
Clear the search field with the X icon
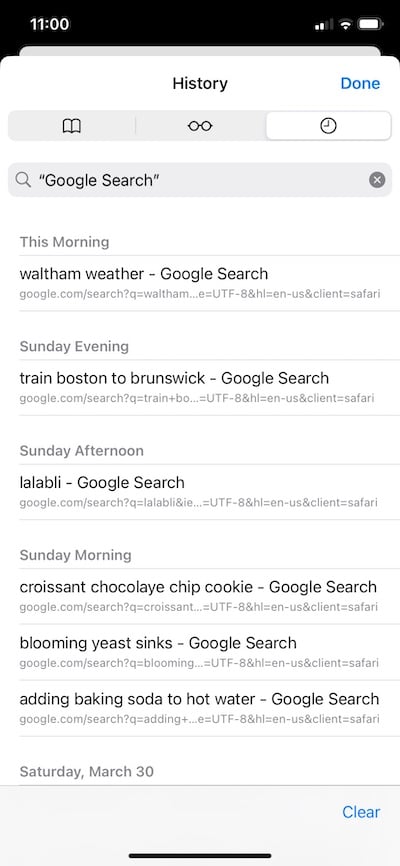point(377,180)
